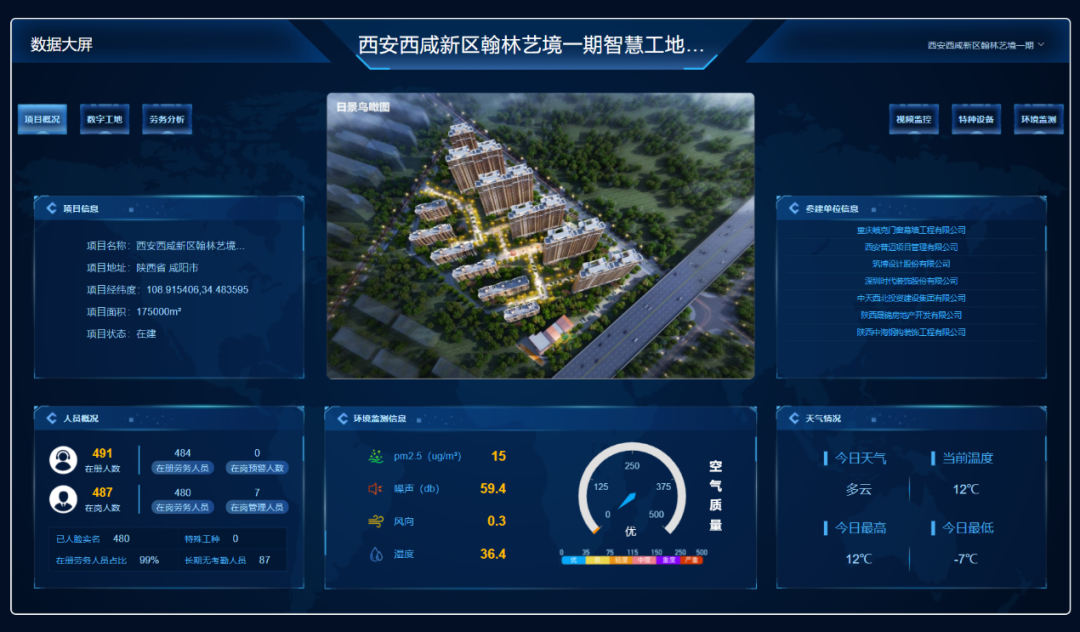The image size is (1080, 632).
Task: Open the 特种设备 panel
Action: click(976, 118)
